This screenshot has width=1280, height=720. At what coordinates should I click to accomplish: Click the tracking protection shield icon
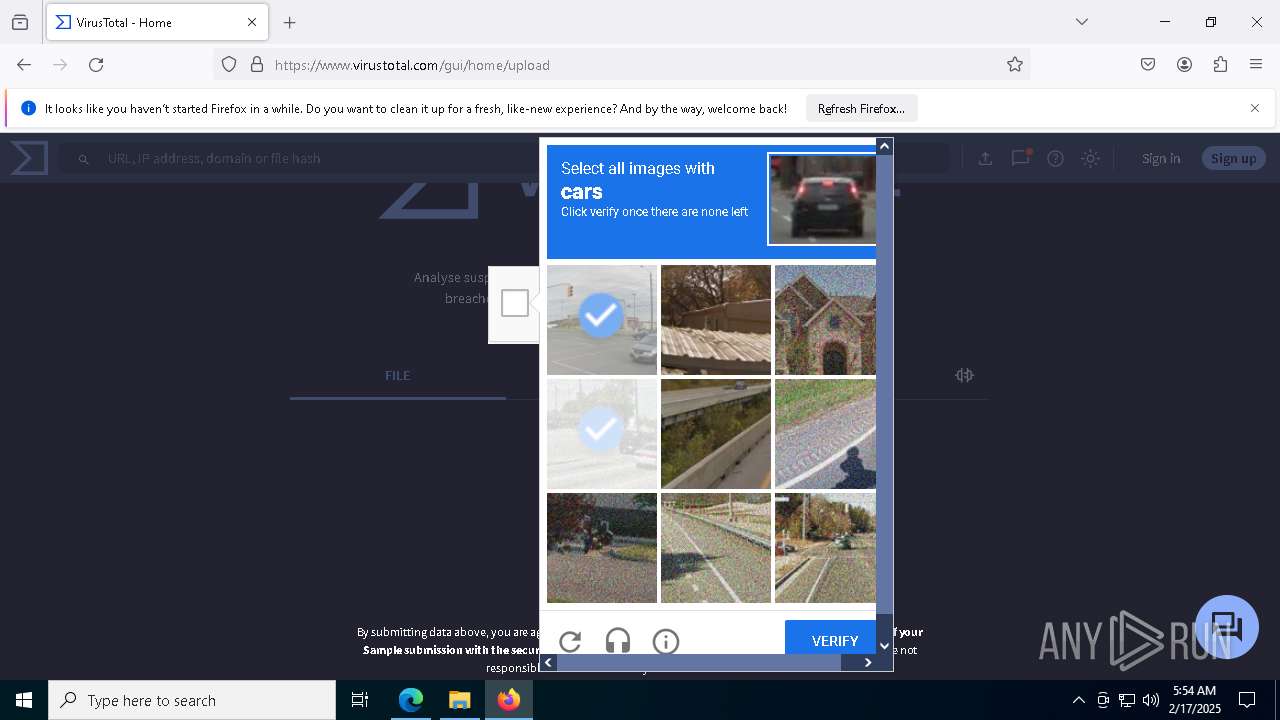(229, 65)
